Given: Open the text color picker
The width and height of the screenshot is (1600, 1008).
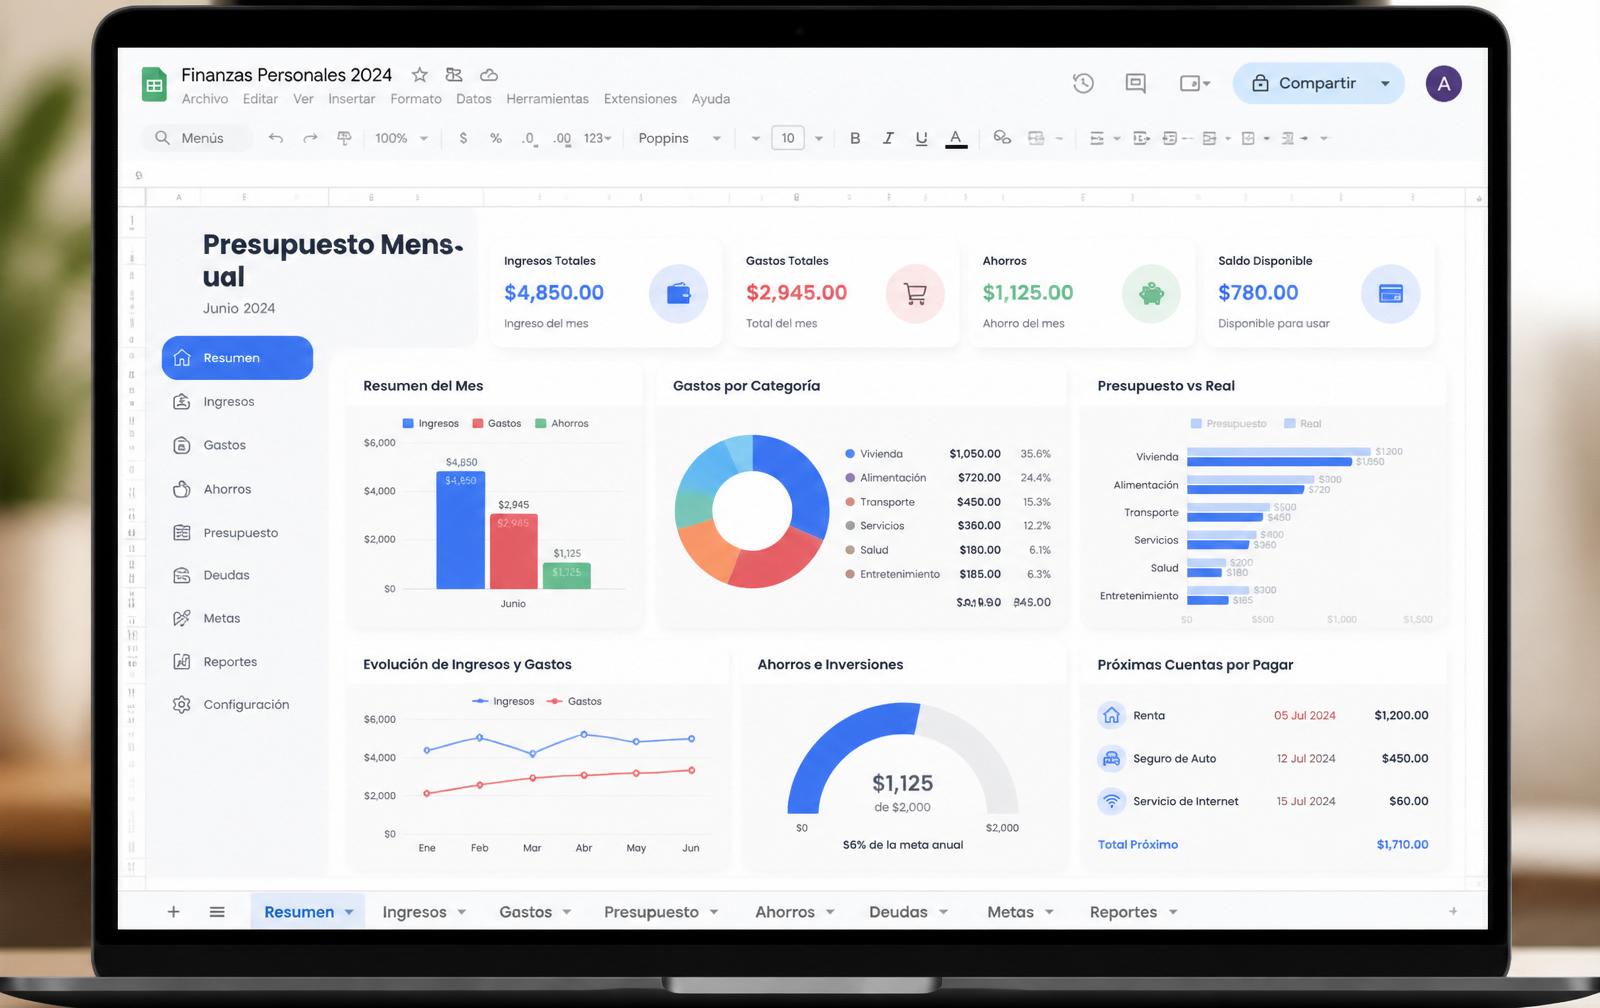Looking at the screenshot, I should (x=956, y=138).
